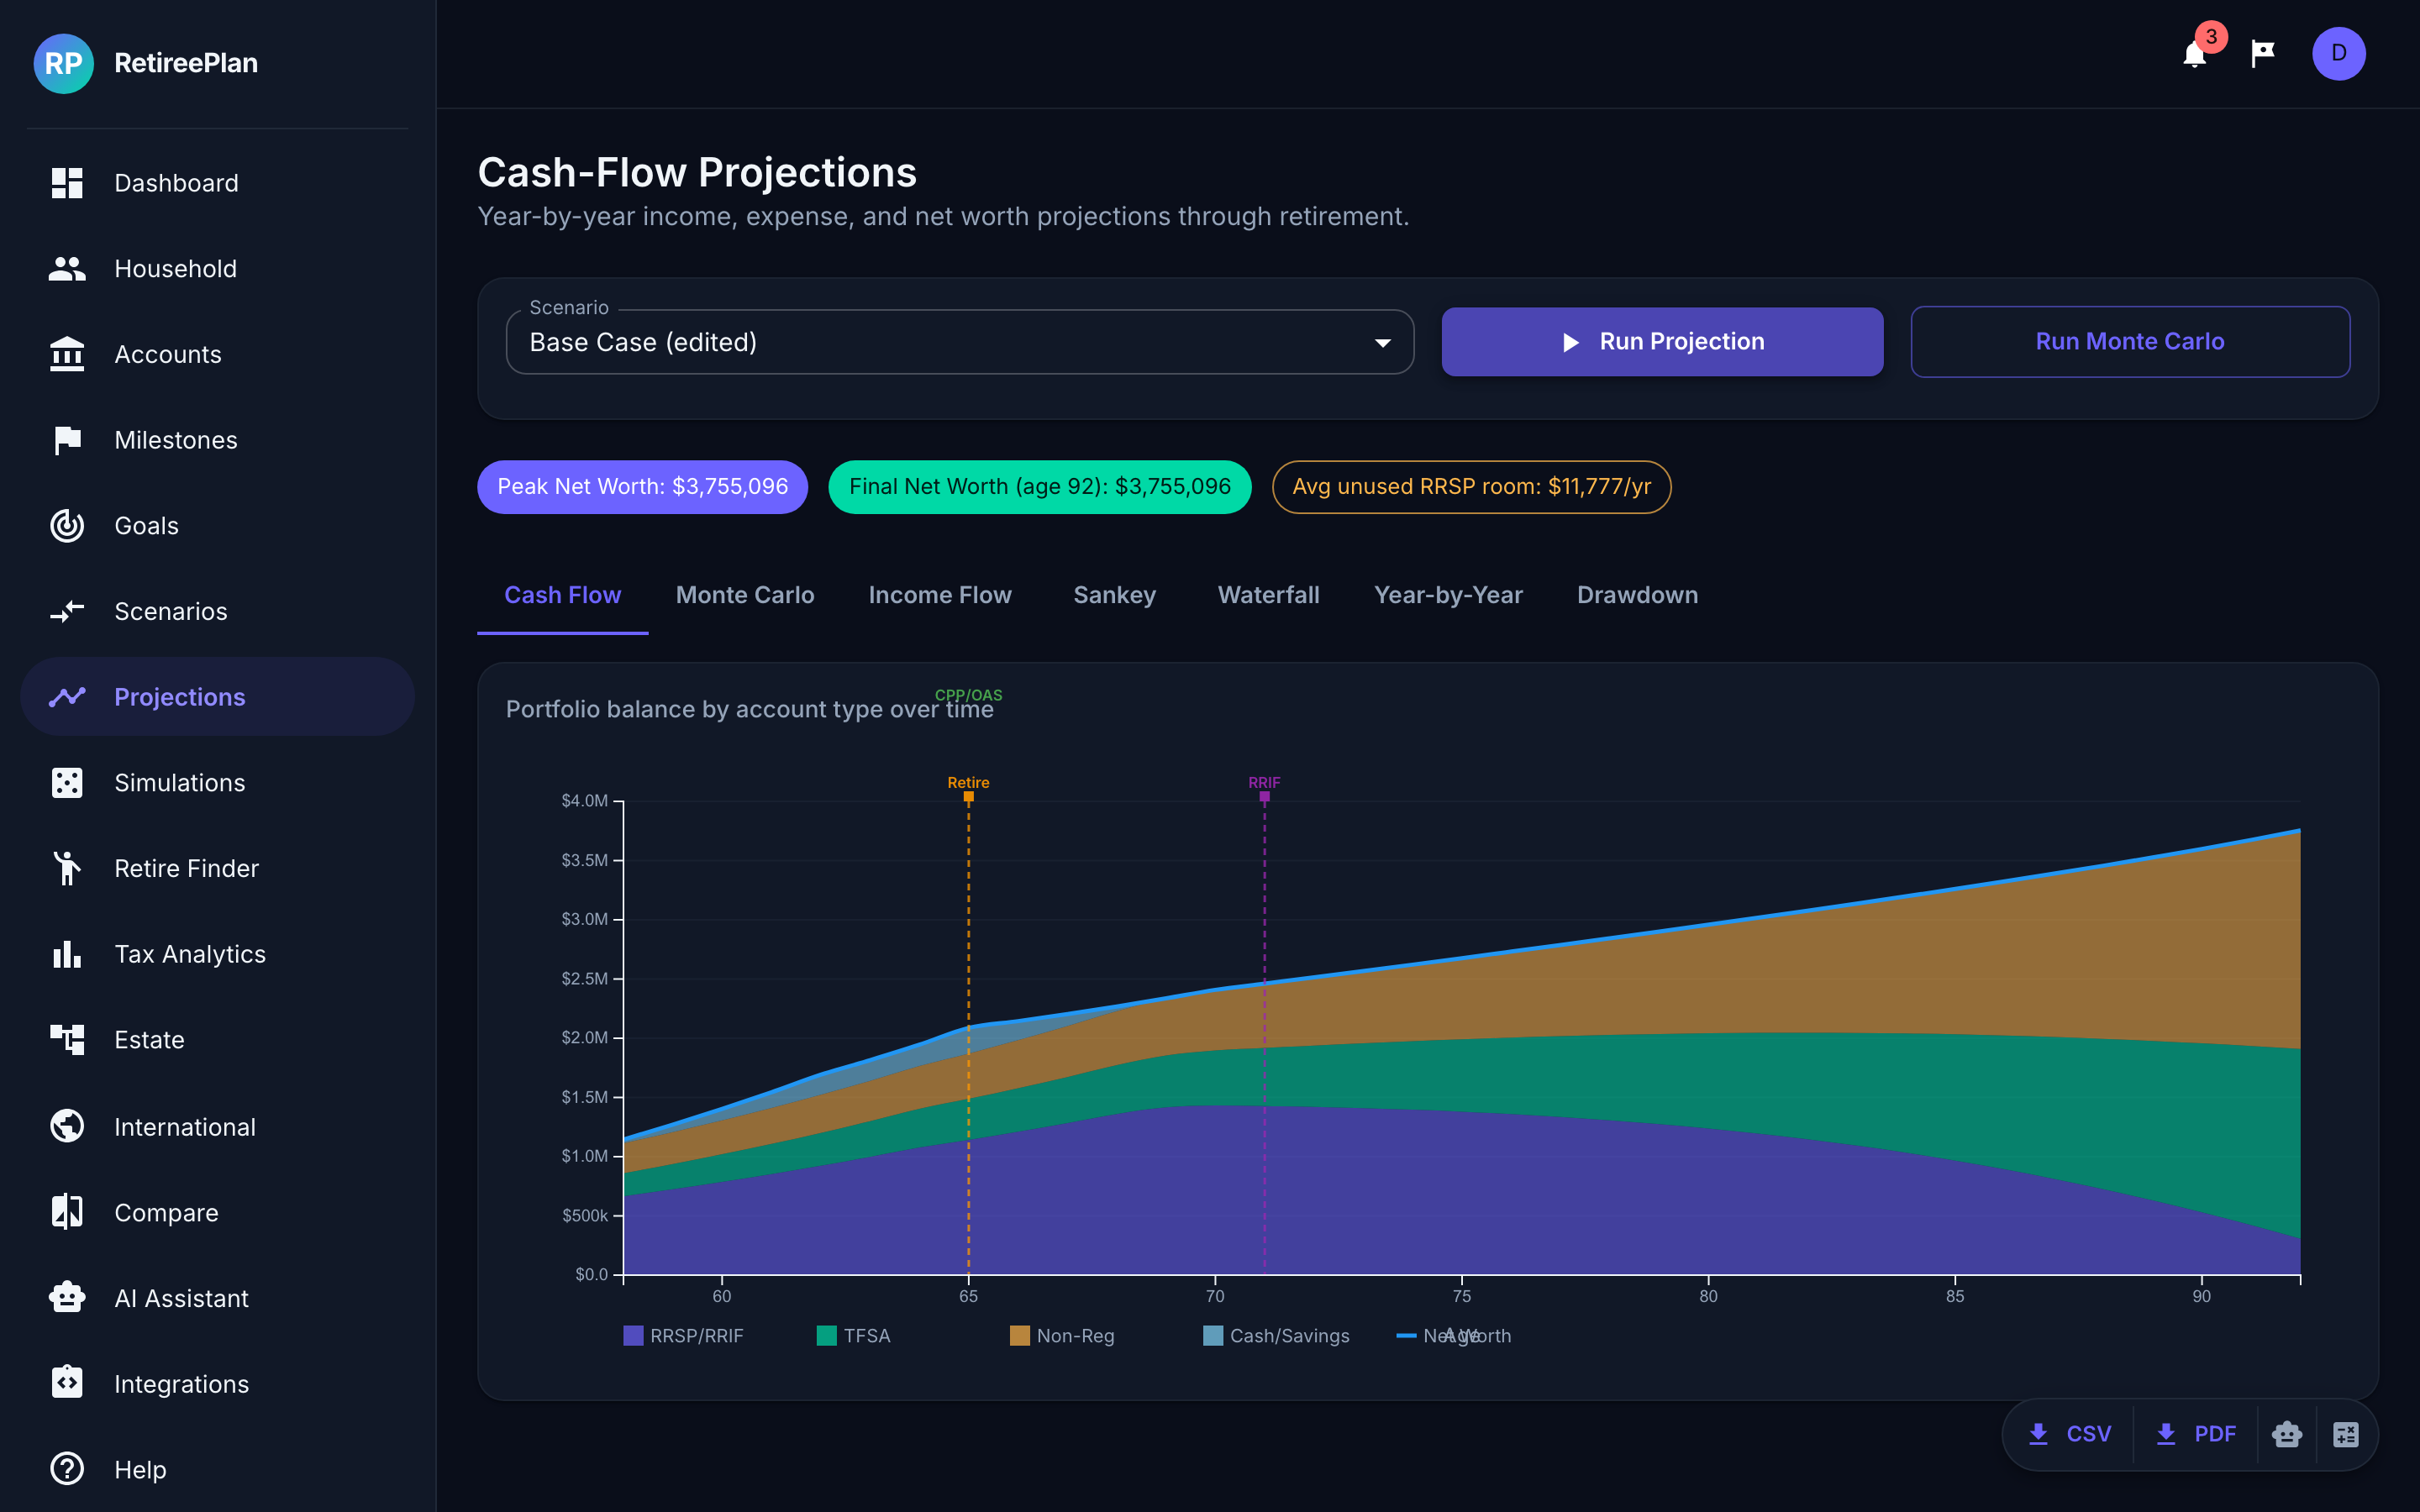The height and width of the screenshot is (1512, 2420).
Task: Click the Retire marker on chart
Action: 968,796
